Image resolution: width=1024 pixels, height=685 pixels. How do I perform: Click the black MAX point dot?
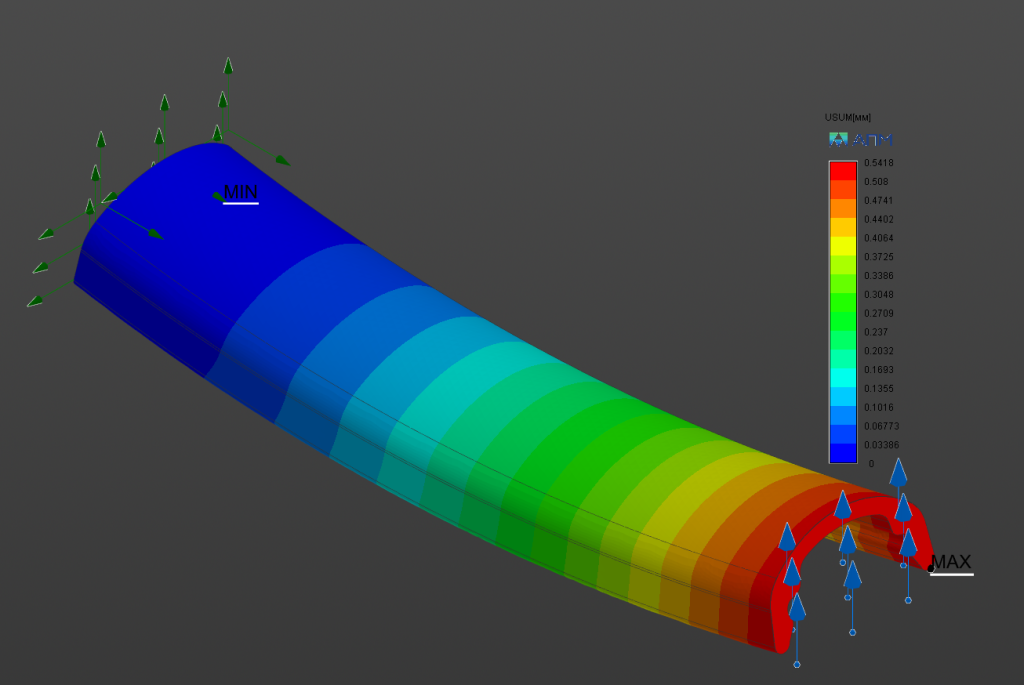[931, 569]
